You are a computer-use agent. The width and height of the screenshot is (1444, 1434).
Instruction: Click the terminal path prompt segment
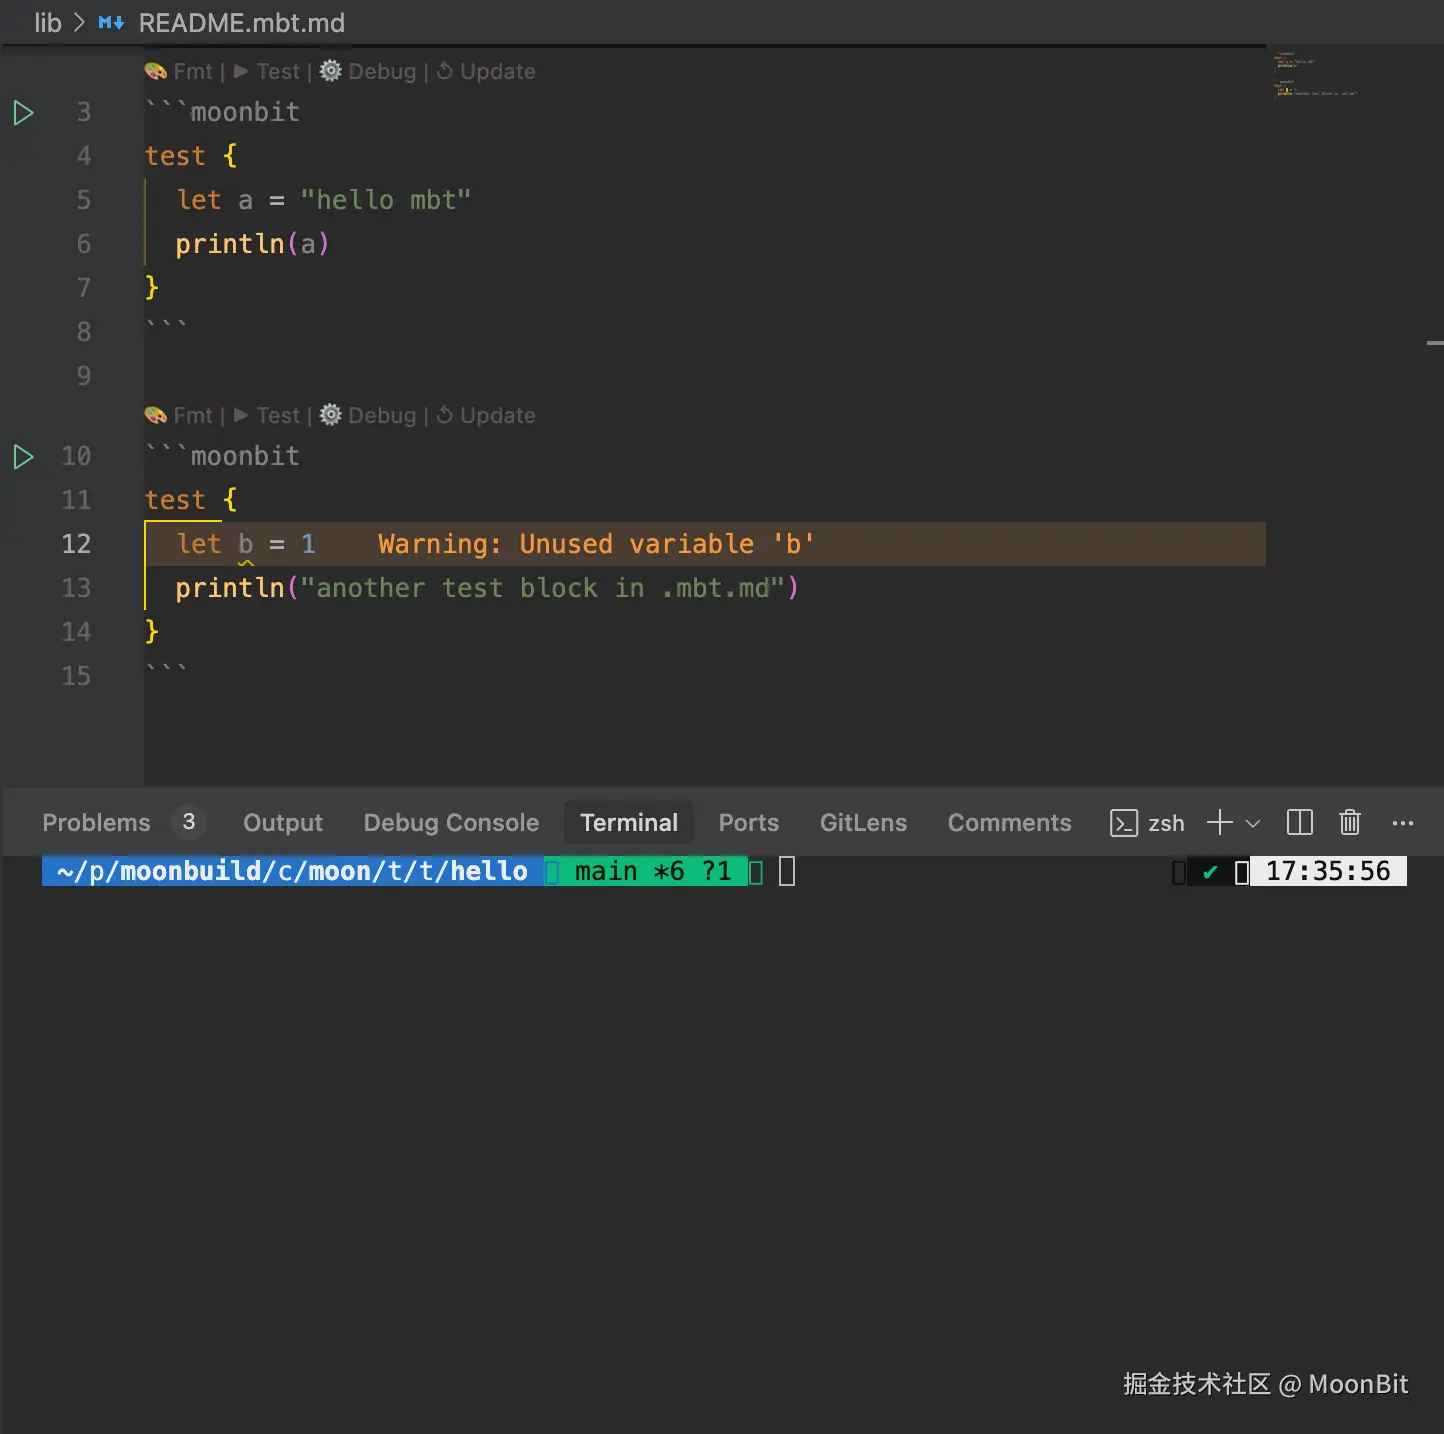point(292,871)
